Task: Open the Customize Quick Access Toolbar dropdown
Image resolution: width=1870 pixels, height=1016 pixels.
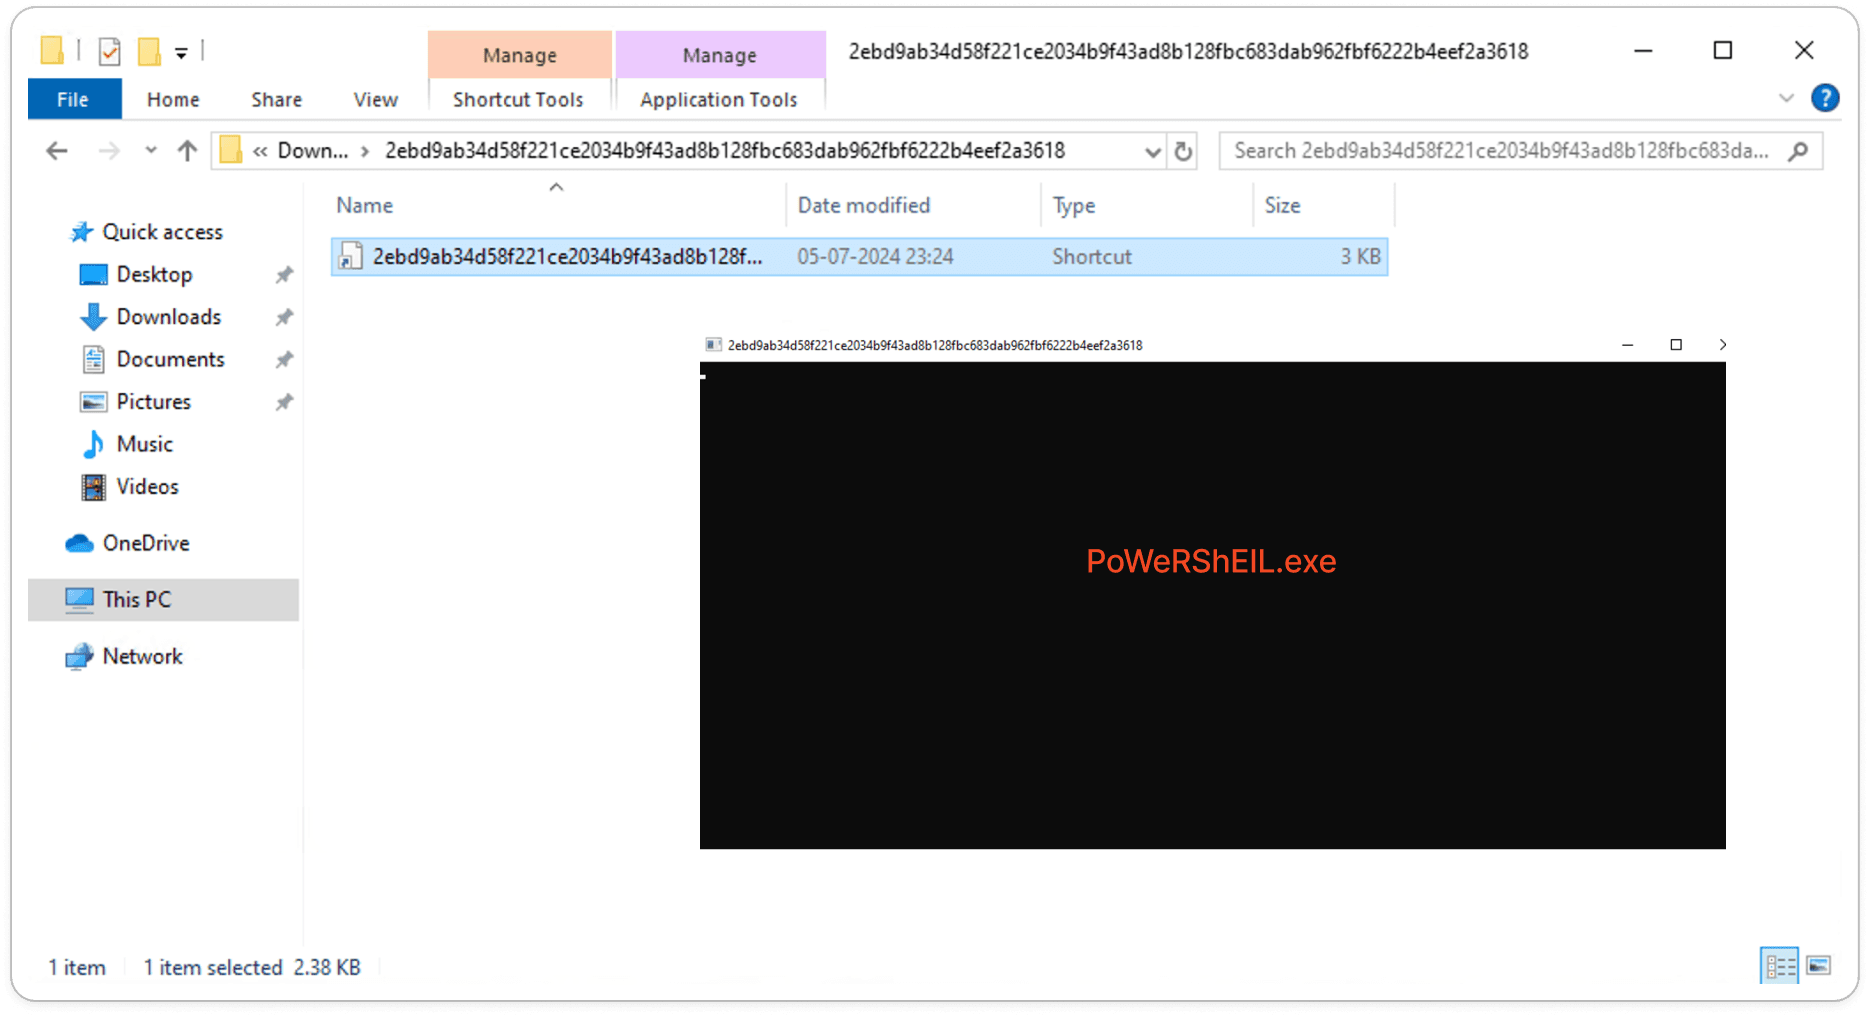Action: tap(181, 53)
